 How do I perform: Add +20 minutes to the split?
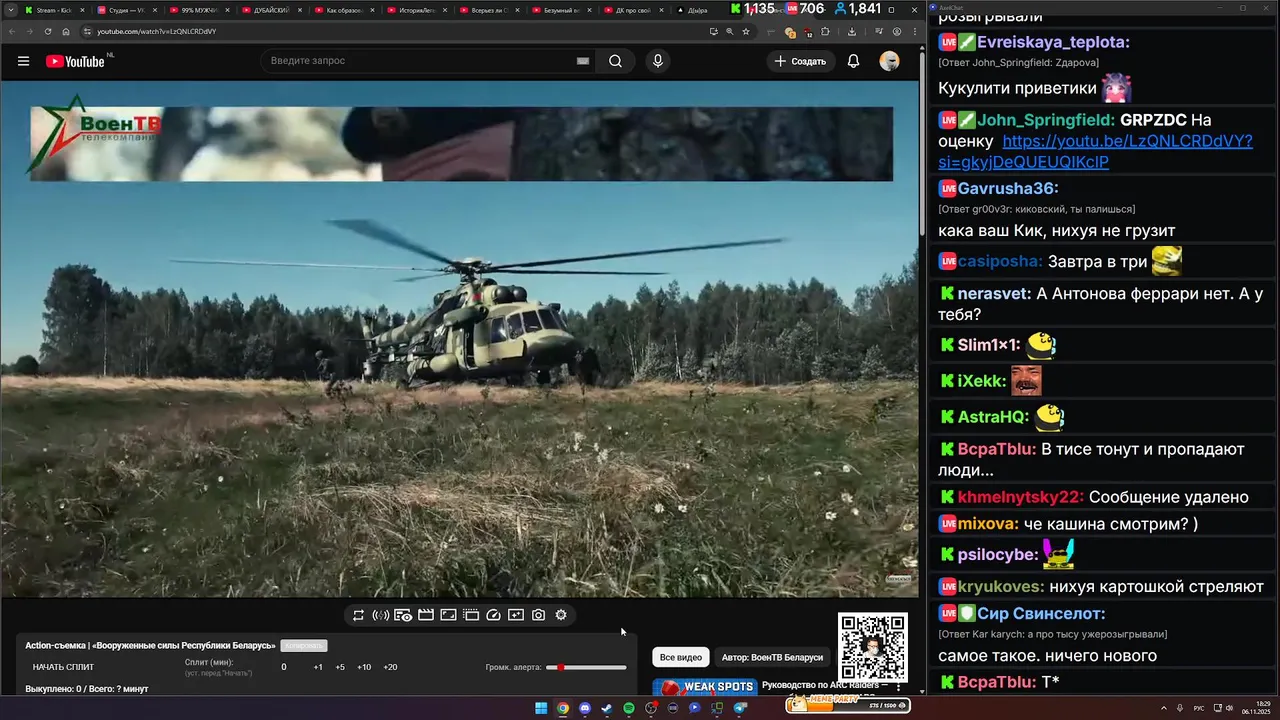click(390, 667)
